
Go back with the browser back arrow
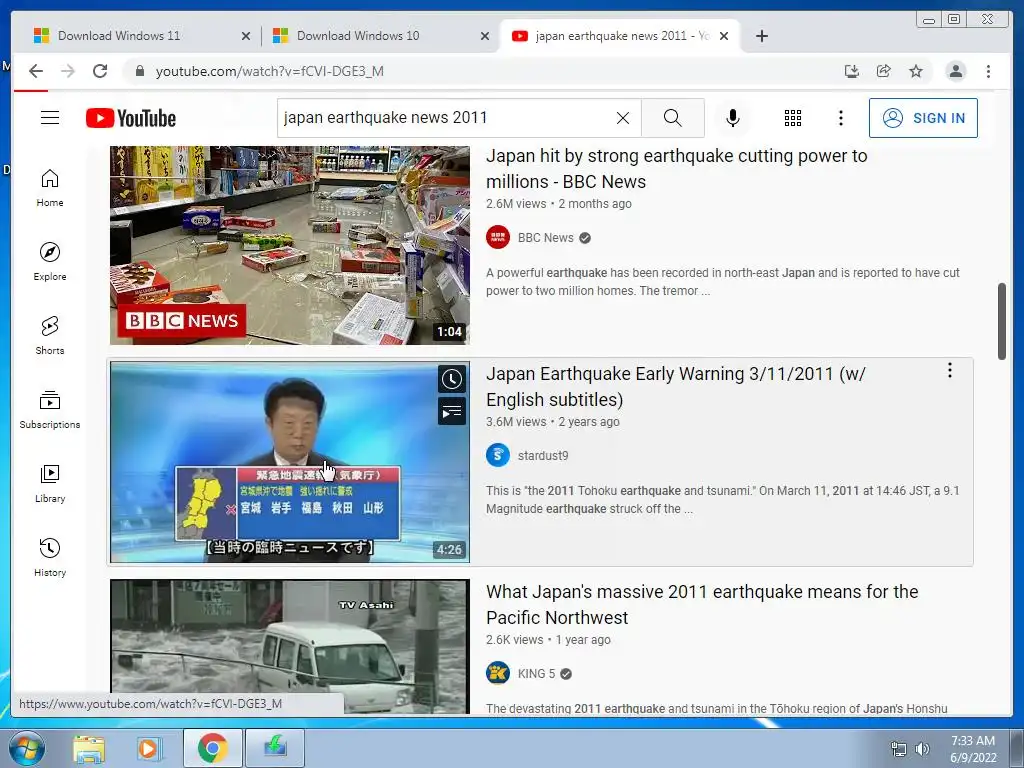(36, 71)
